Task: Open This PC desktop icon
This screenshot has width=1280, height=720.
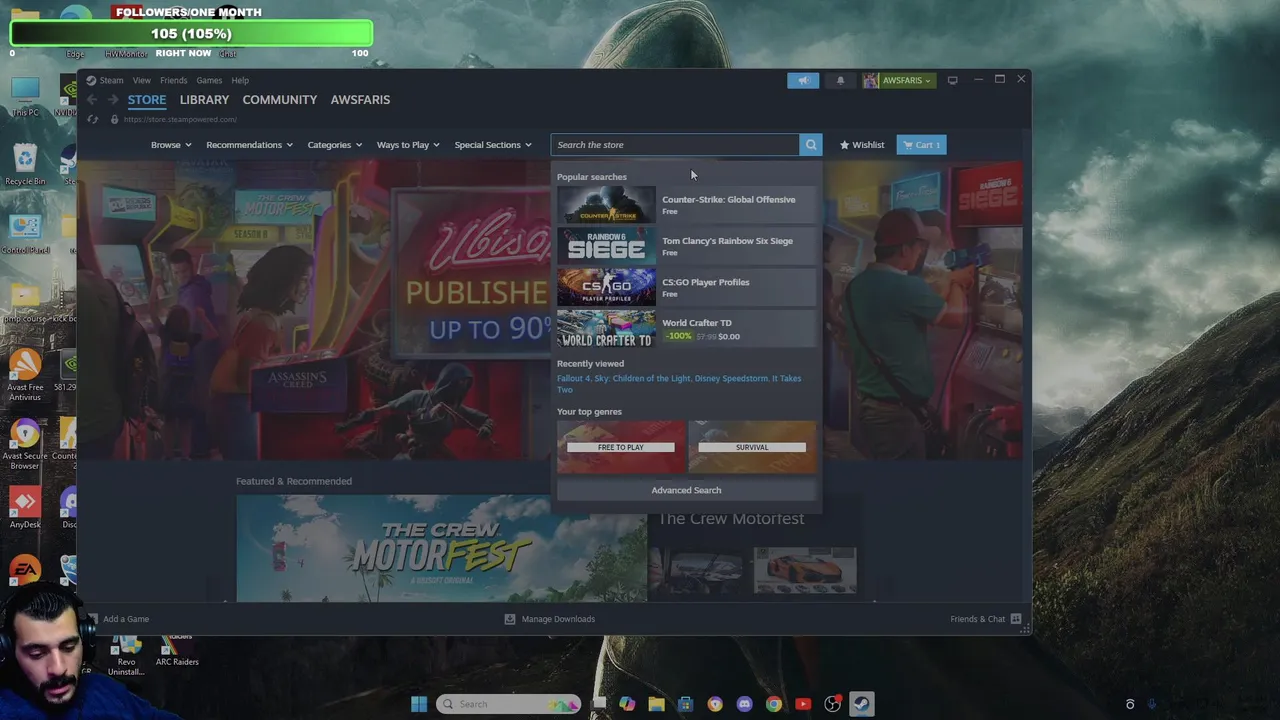Action: tap(25, 97)
